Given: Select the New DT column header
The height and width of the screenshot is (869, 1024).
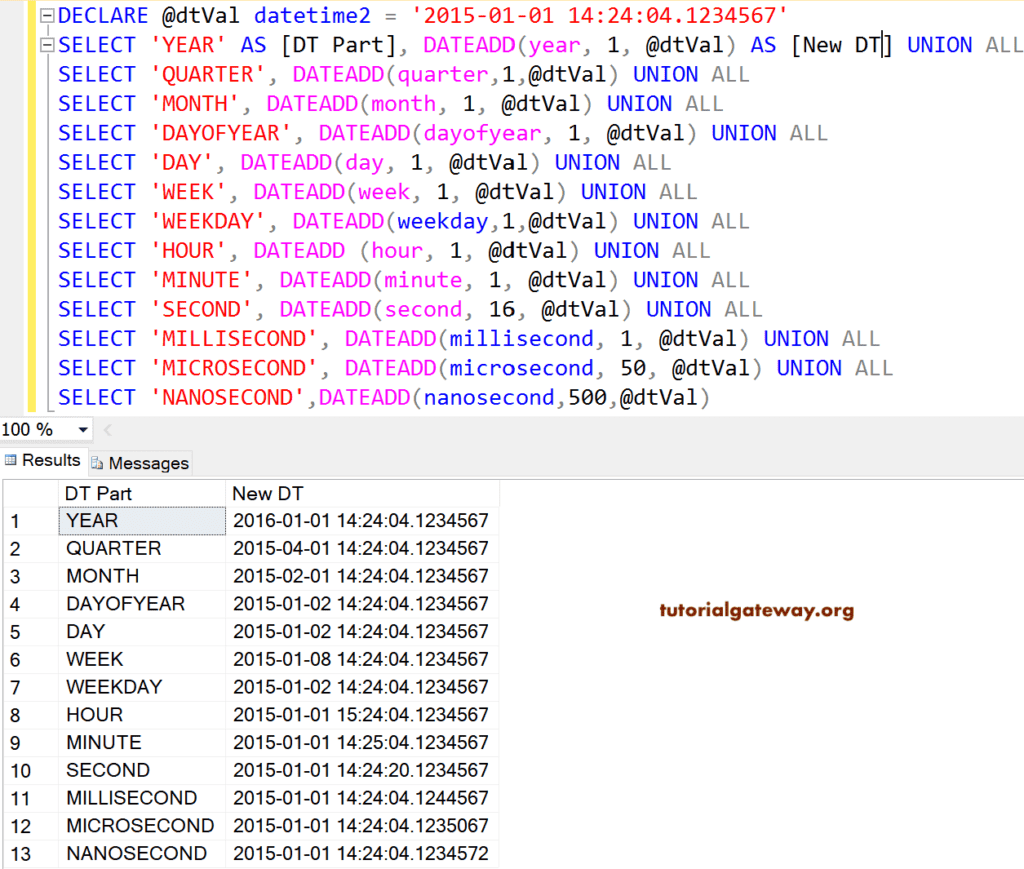Looking at the screenshot, I should coord(260,493).
